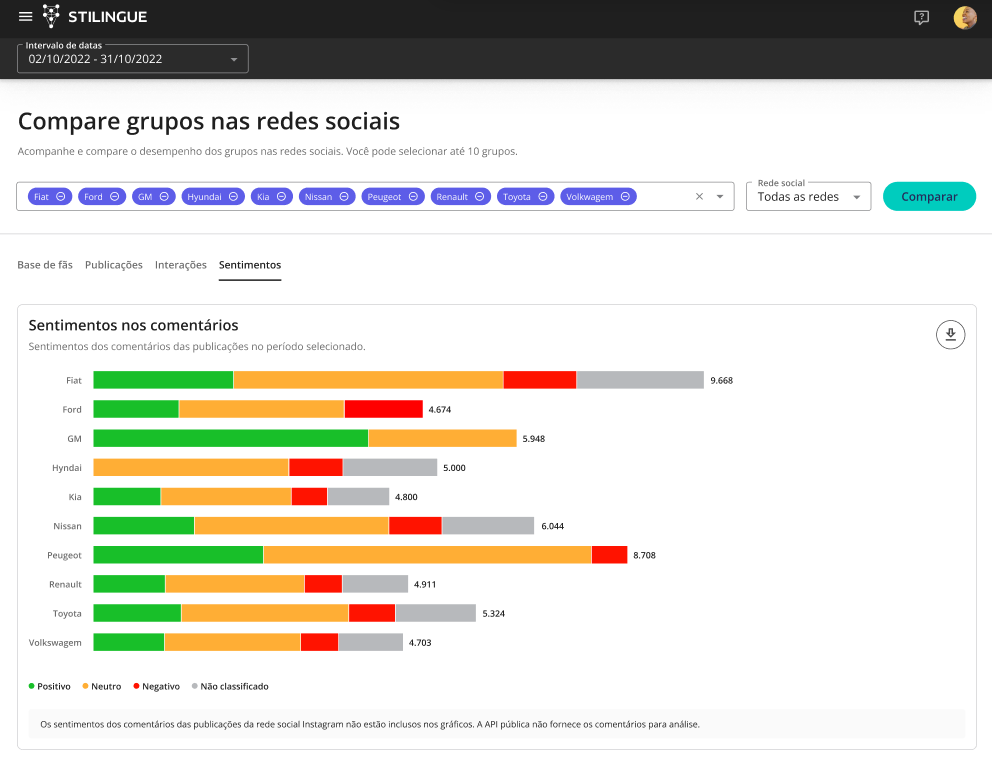Viewport: 992px width, 764px height.
Task: Open the hamburger navigation menu
Action: (26, 17)
